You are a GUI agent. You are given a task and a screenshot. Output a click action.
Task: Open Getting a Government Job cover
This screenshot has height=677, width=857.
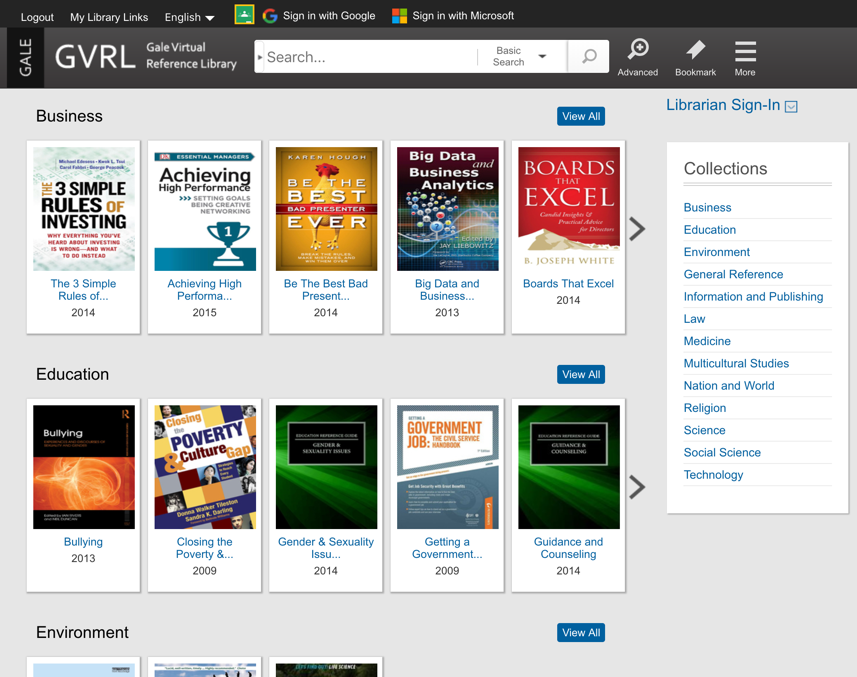(x=448, y=467)
